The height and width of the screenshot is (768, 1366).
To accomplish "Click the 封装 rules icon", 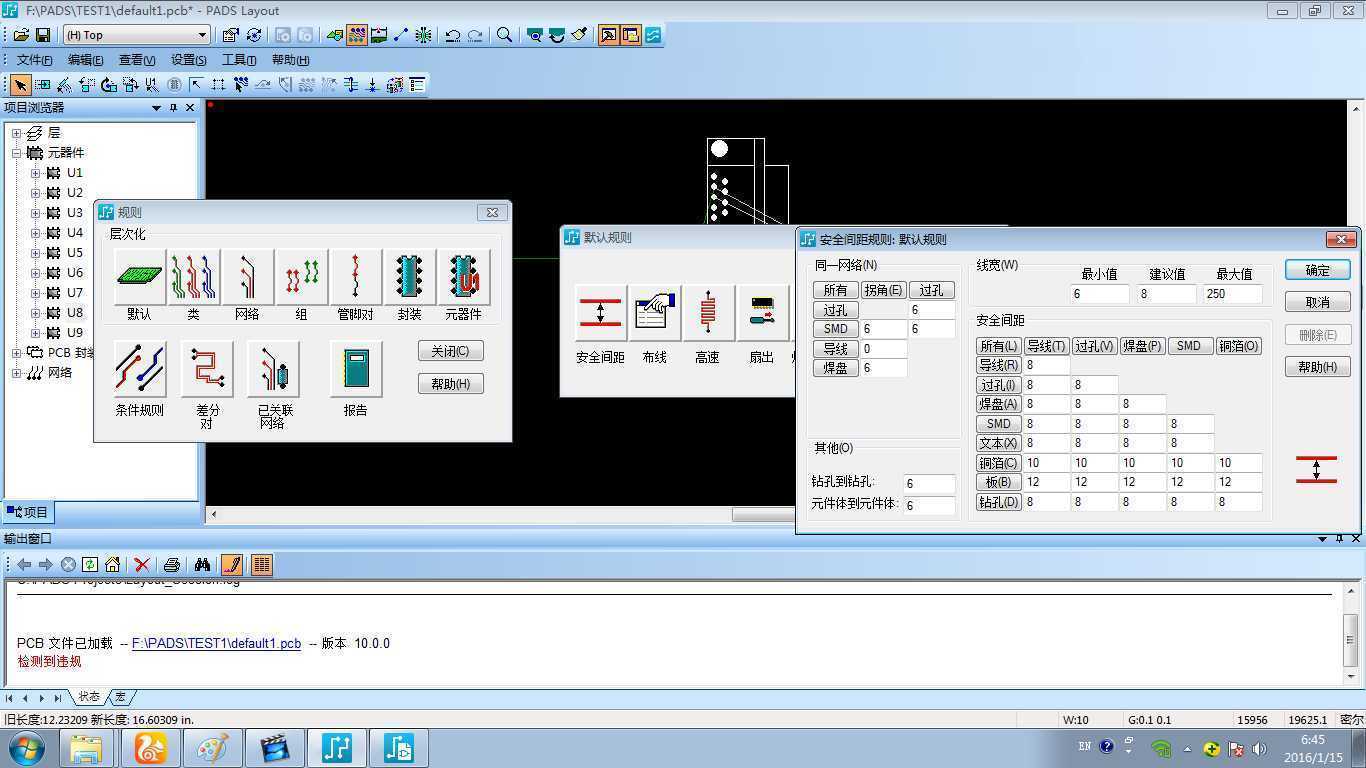I will click(409, 277).
